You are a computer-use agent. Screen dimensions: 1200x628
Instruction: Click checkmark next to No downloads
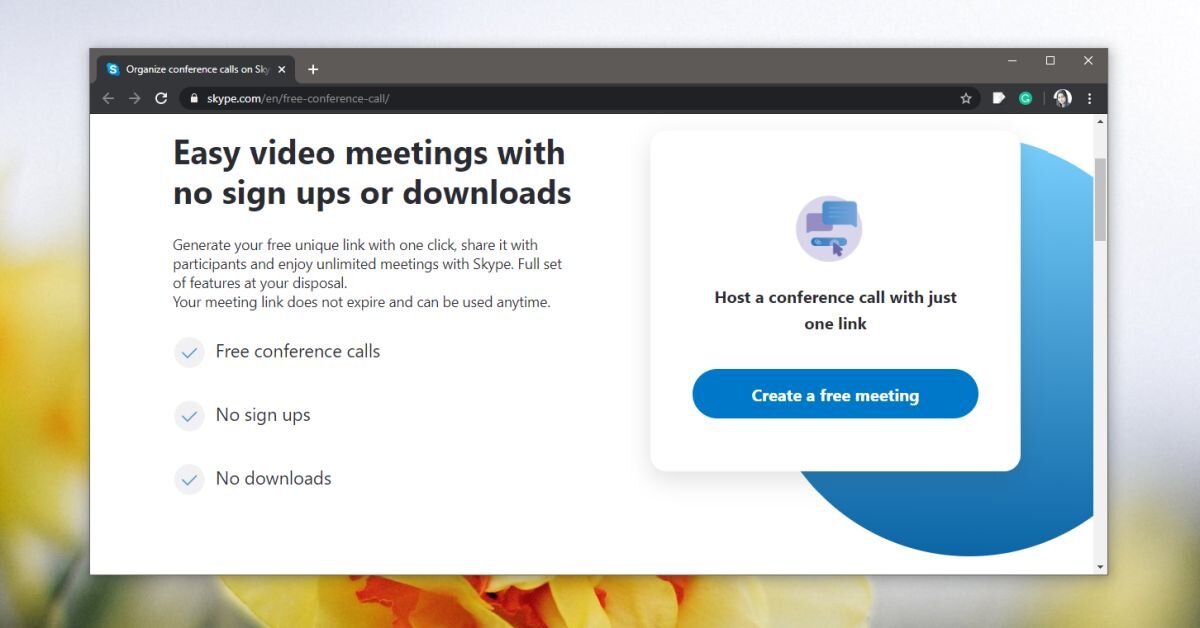click(x=189, y=480)
